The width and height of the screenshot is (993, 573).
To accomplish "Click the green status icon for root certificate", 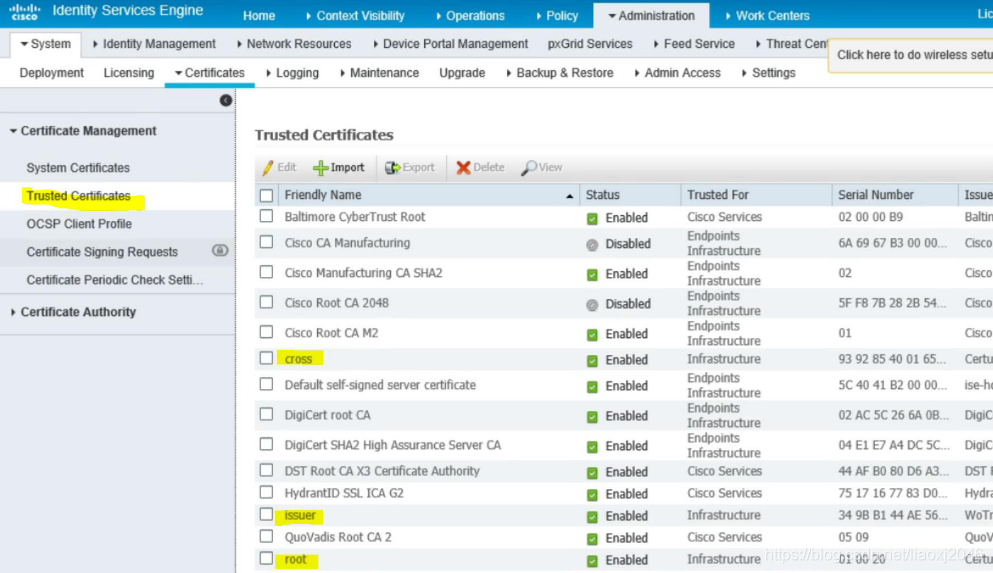I will click(x=592, y=560).
